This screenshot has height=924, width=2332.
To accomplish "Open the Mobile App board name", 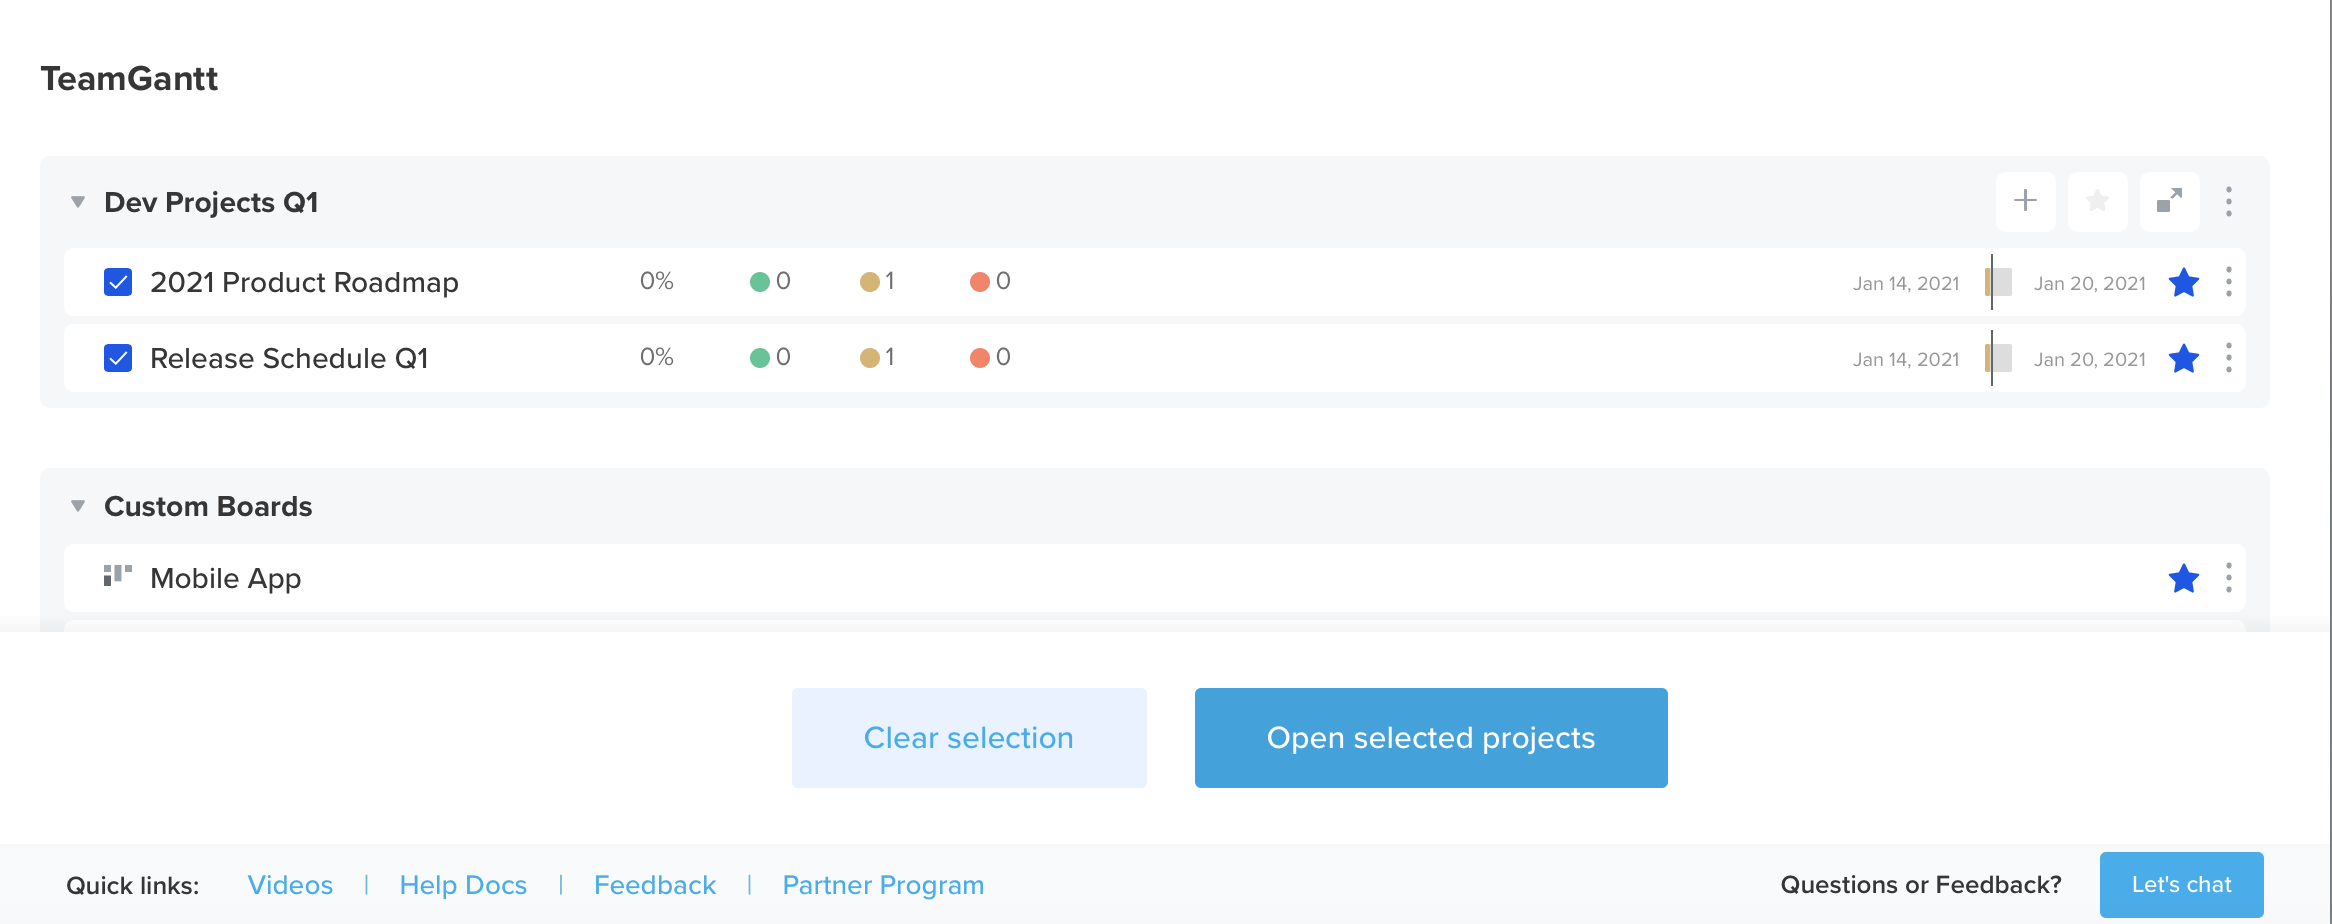I will (x=225, y=579).
